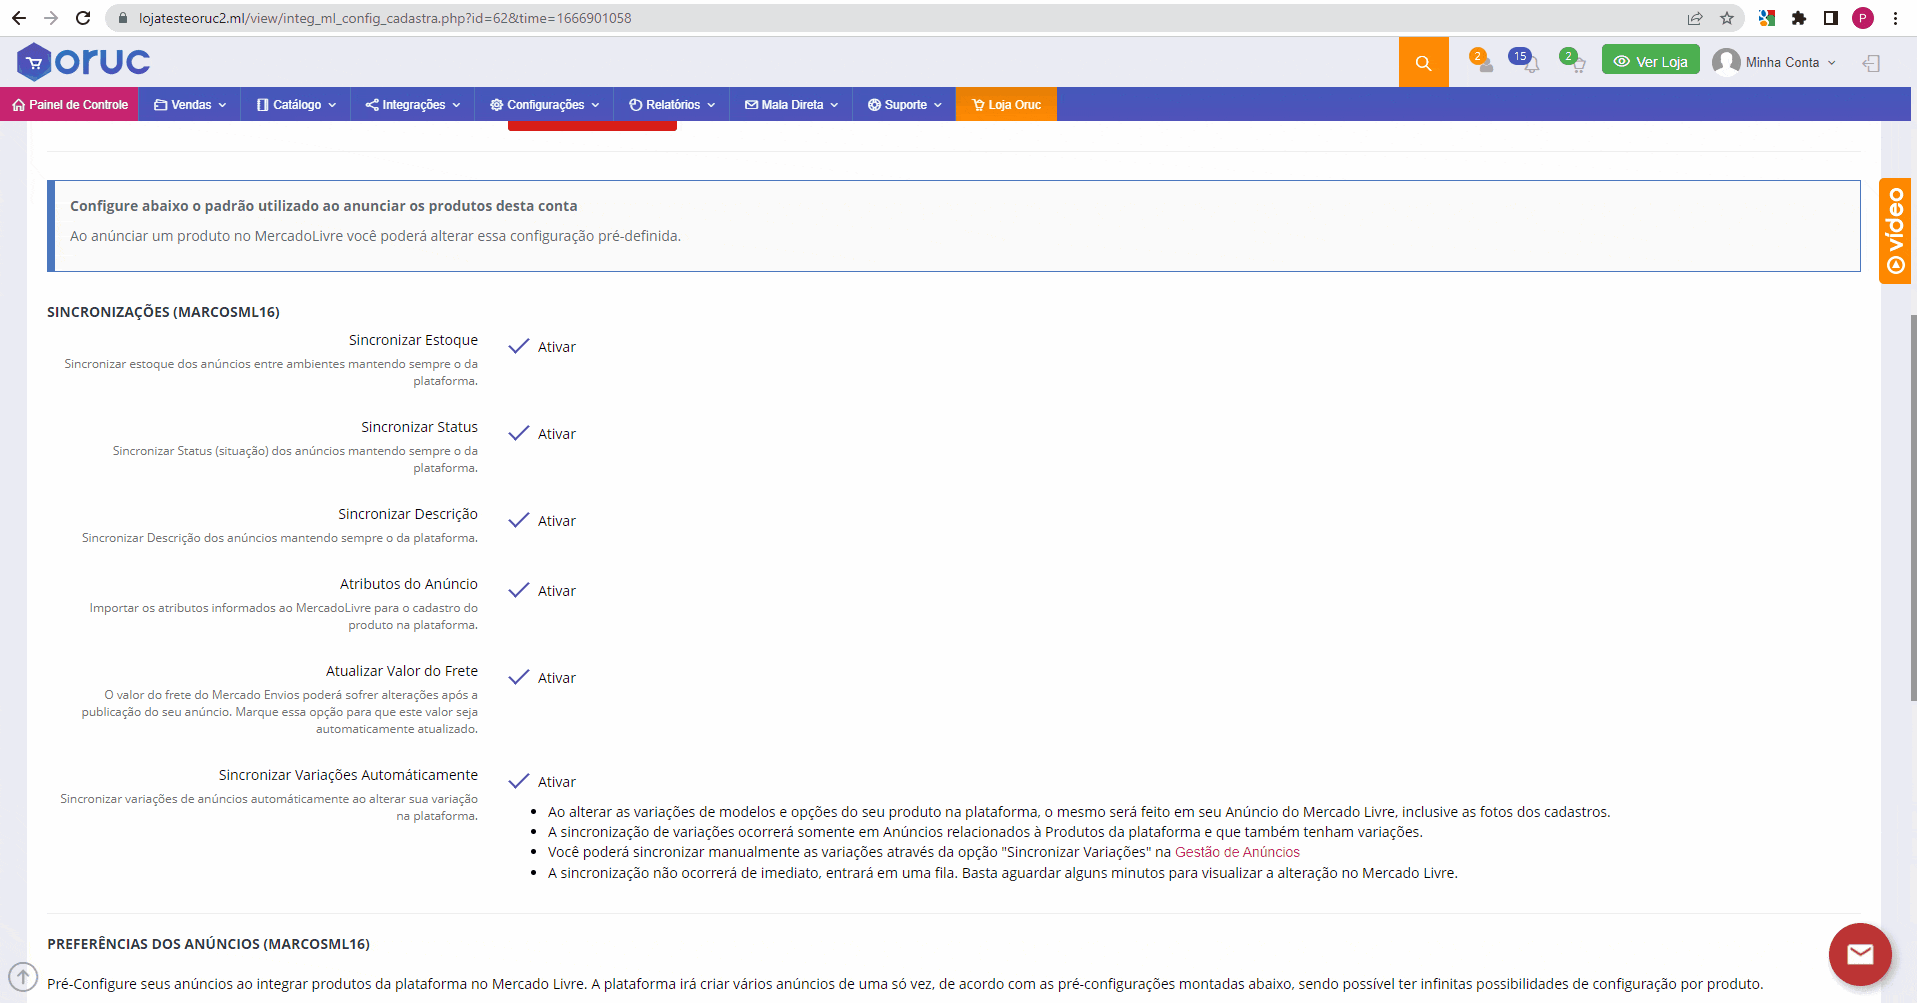Open the Chrome three-dot menu
This screenshot has height=1003, width=1917.
(x=1895, y=18)
